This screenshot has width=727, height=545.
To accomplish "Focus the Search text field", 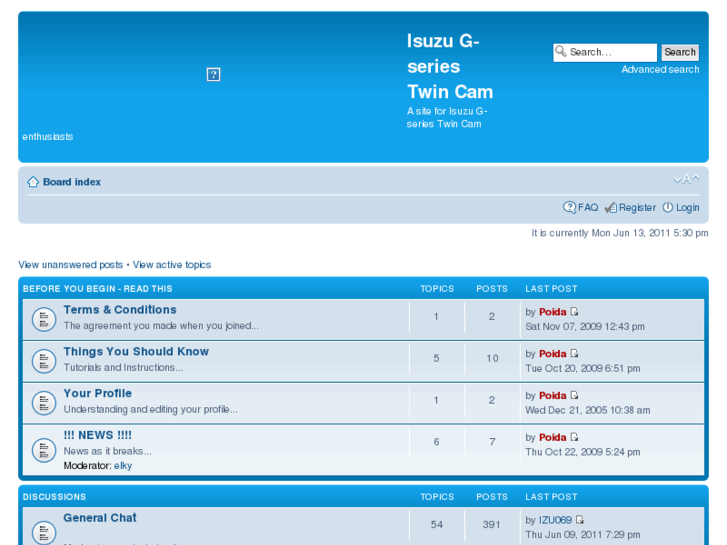I will click(x=605, y=52).
